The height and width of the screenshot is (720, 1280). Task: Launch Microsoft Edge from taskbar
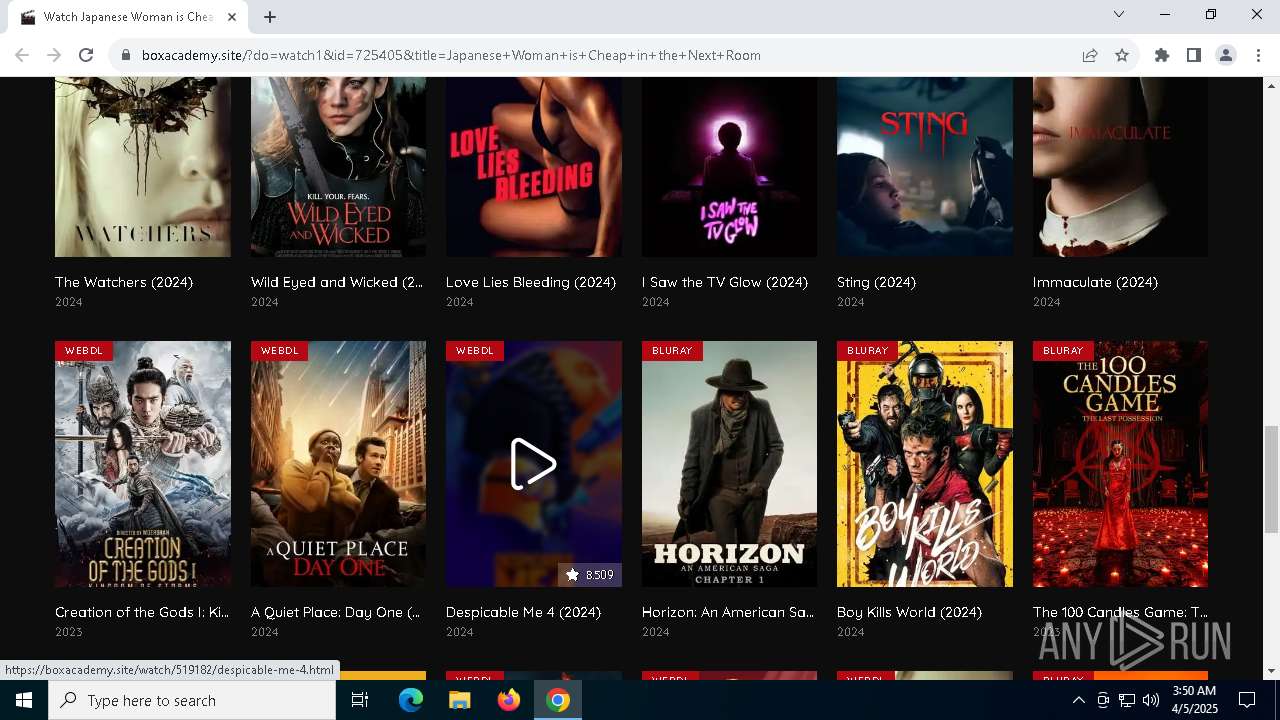pyautogui.click(x=411, y=700)
